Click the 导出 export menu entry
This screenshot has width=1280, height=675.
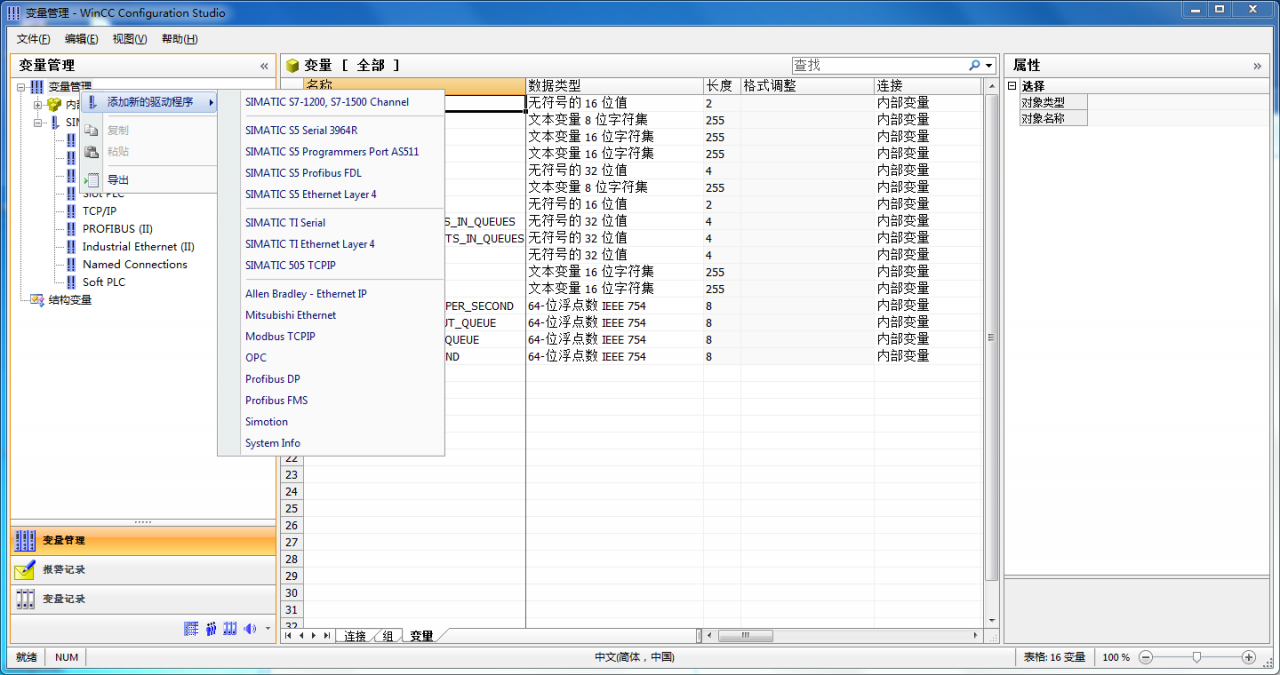pyautogui.click(x=148, y=180)
